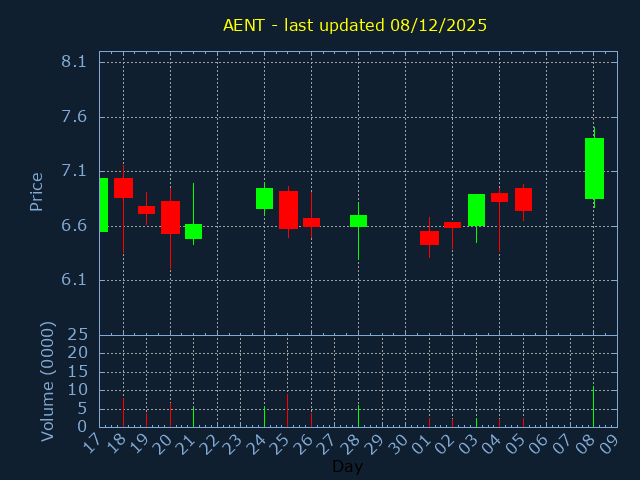Select the green candlestick on day 24

click(264, 198)
